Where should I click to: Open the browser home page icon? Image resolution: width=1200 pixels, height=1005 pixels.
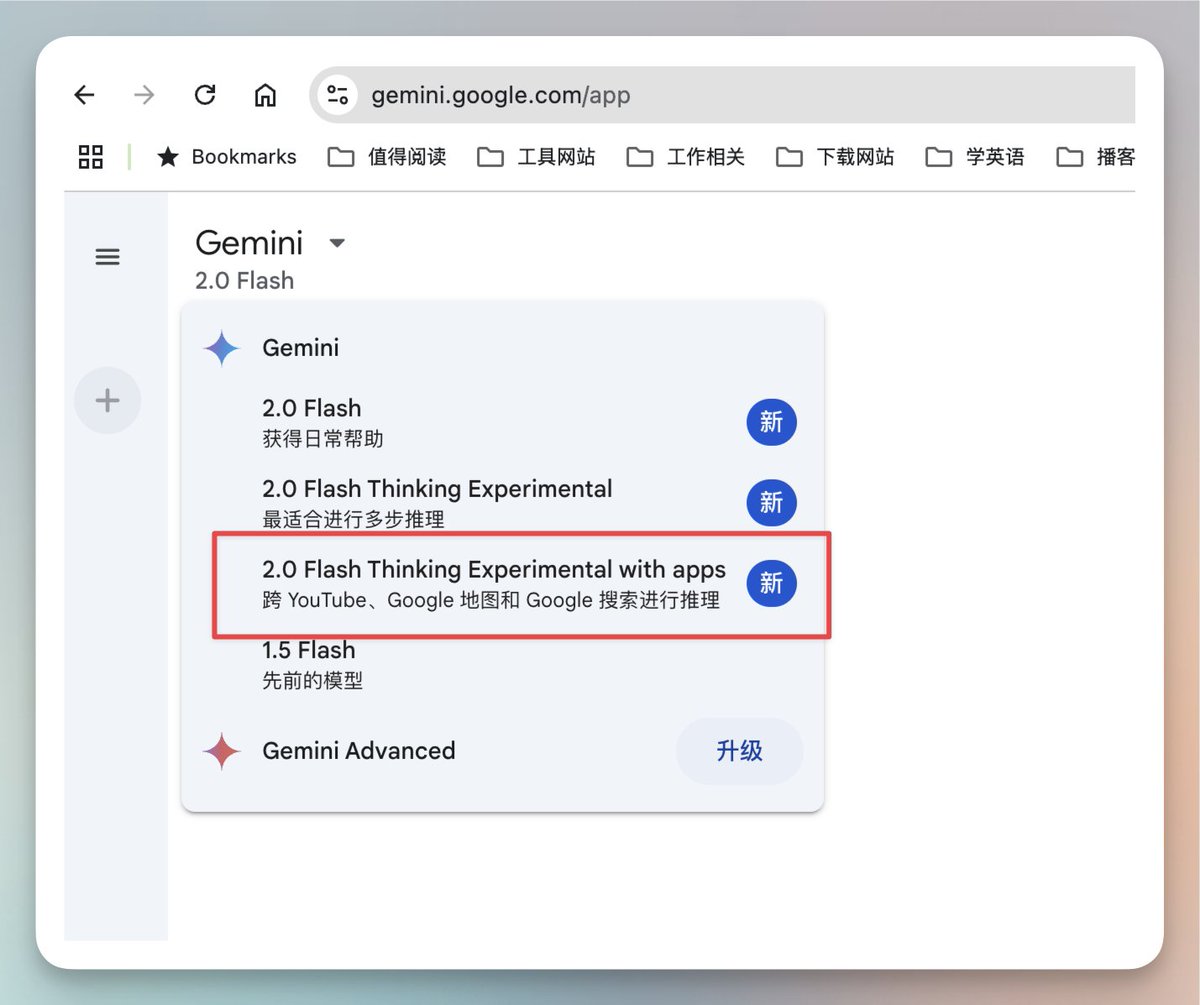pyautogui.click(x=265, y=95)
